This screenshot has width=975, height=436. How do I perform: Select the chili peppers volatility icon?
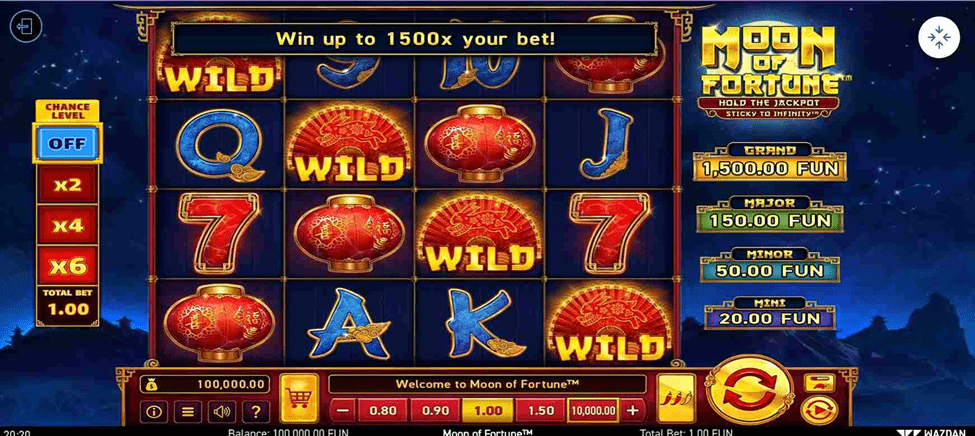pyautogui.click(x=676, y=398)
